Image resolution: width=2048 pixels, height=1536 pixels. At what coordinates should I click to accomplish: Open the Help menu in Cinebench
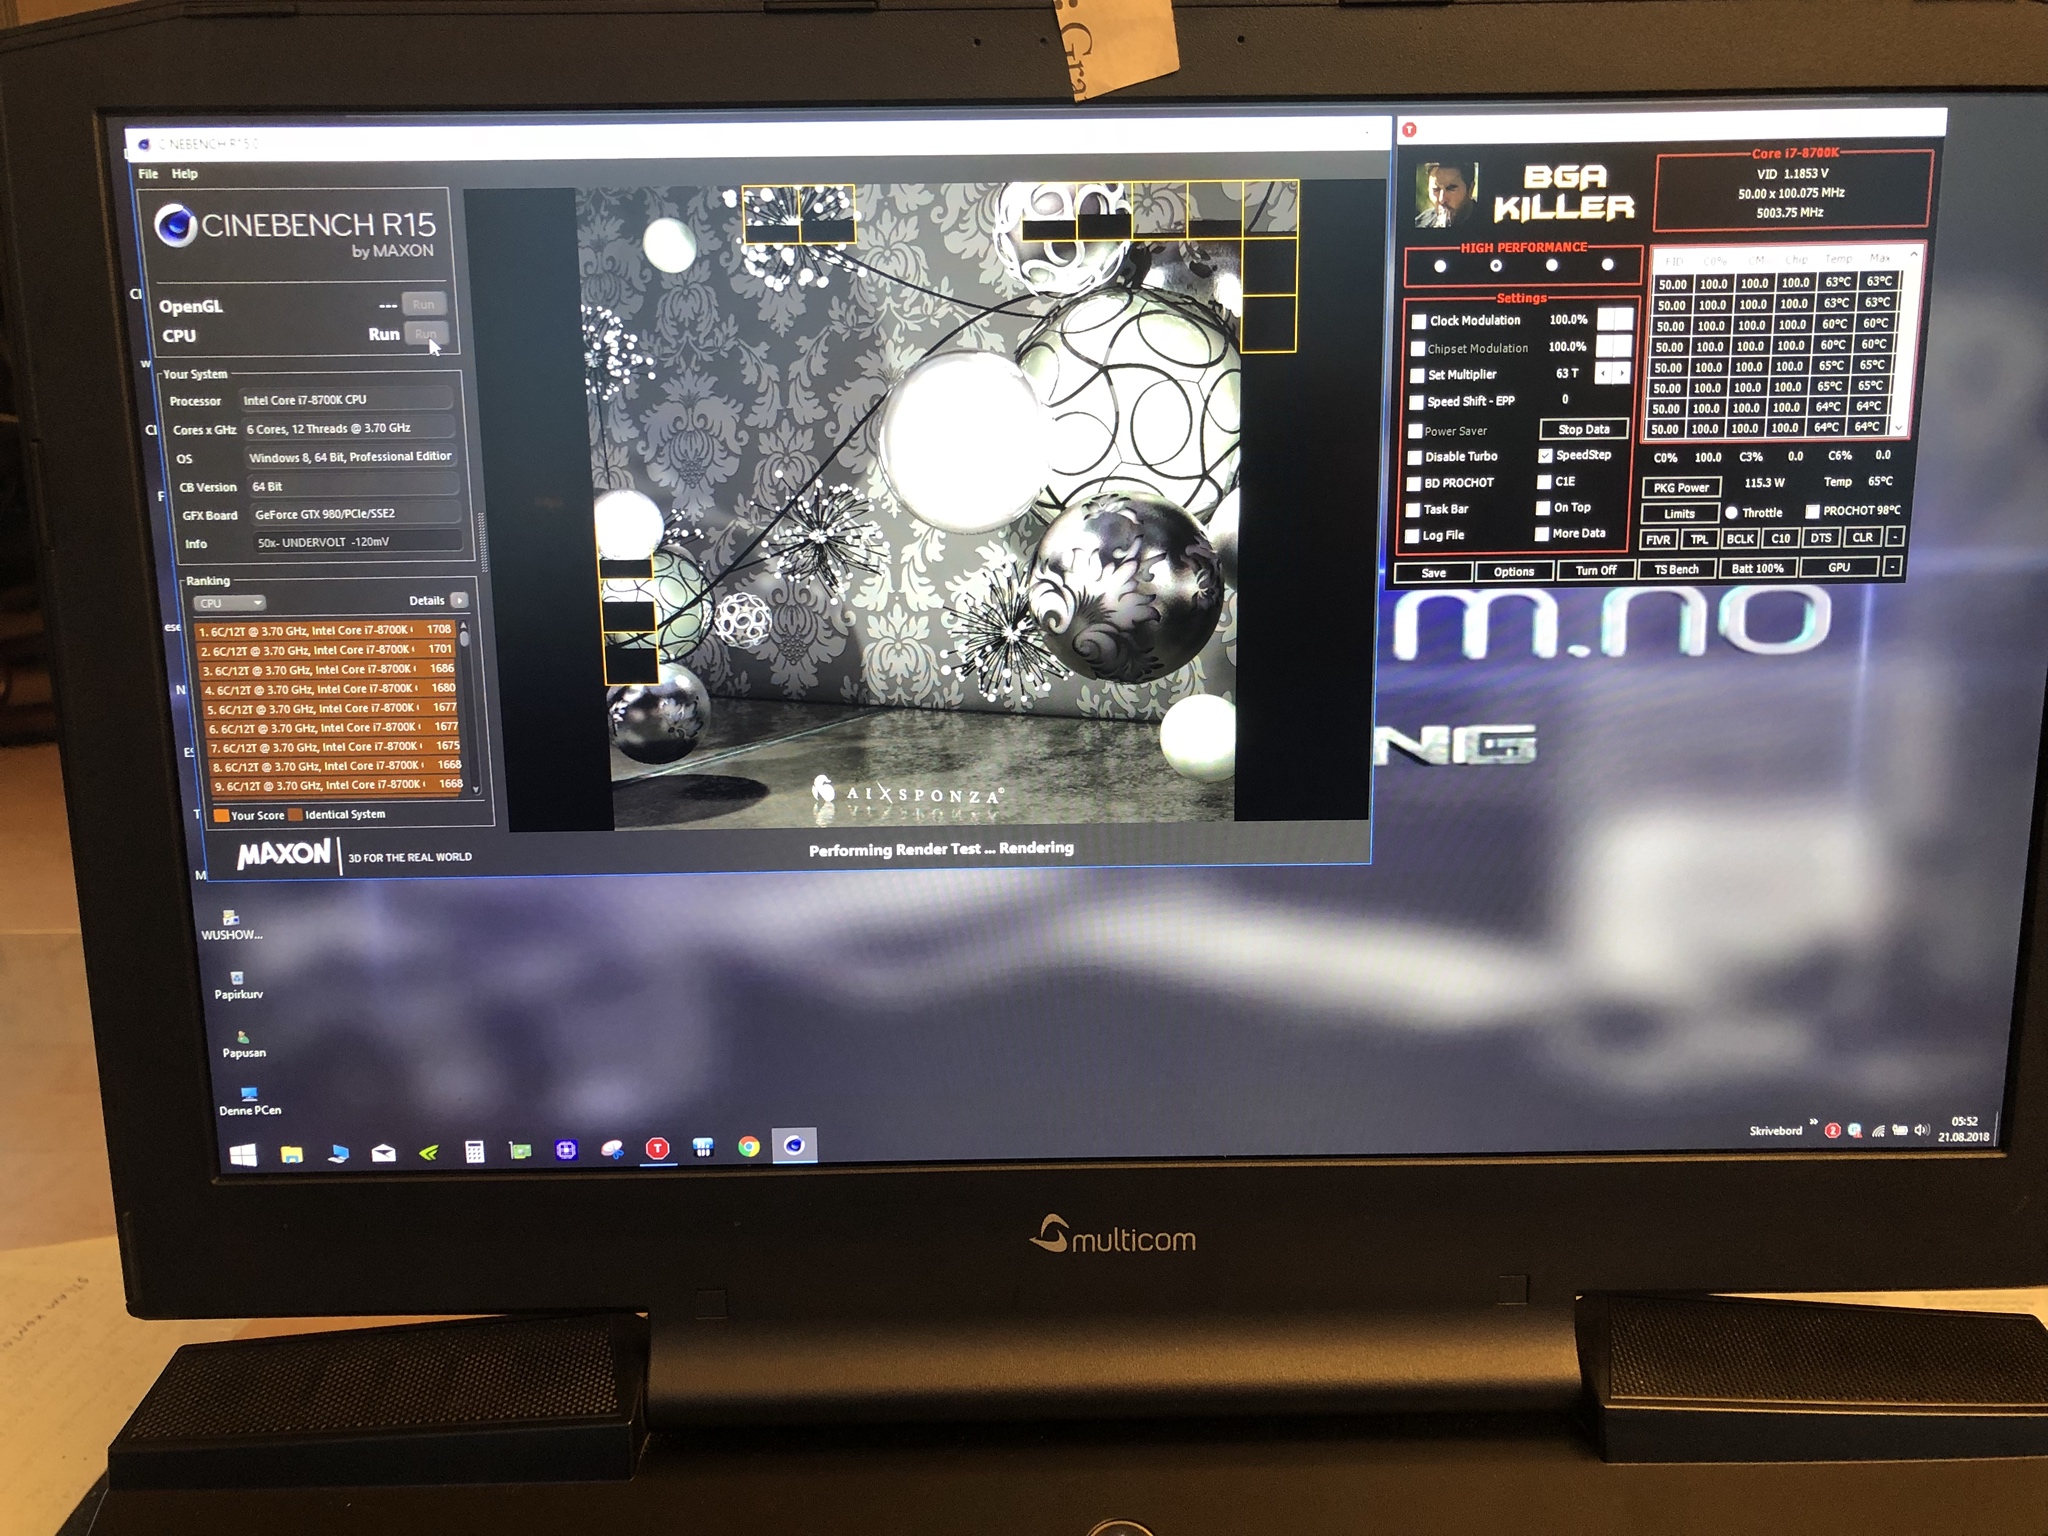[x=184, y=173]
